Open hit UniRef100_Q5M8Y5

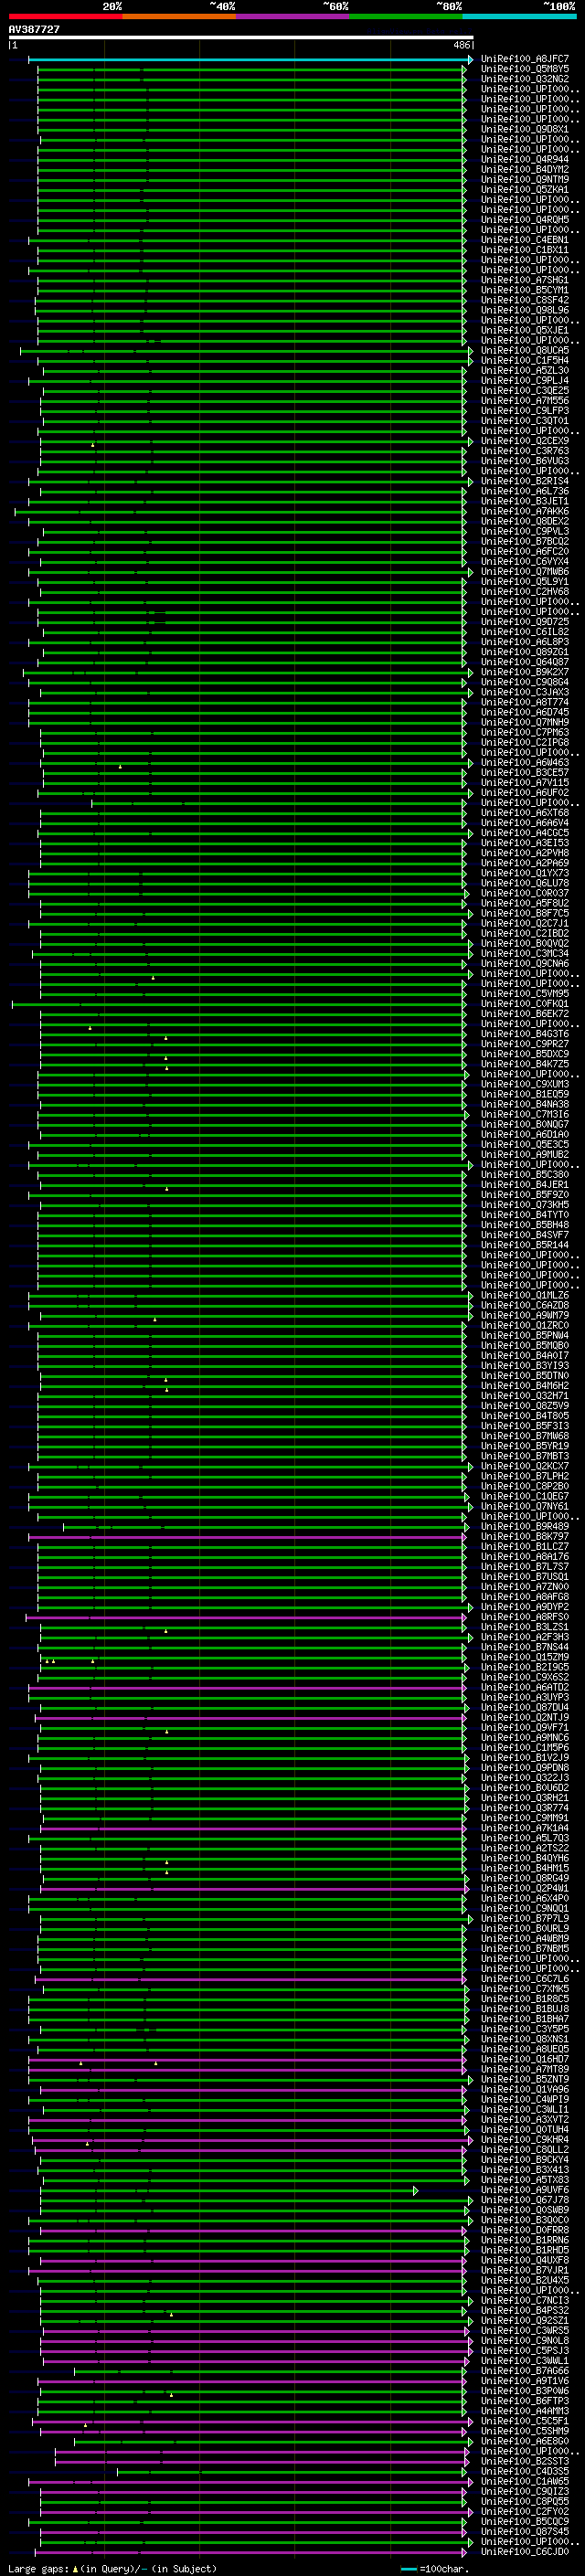[x=525, y=69]
